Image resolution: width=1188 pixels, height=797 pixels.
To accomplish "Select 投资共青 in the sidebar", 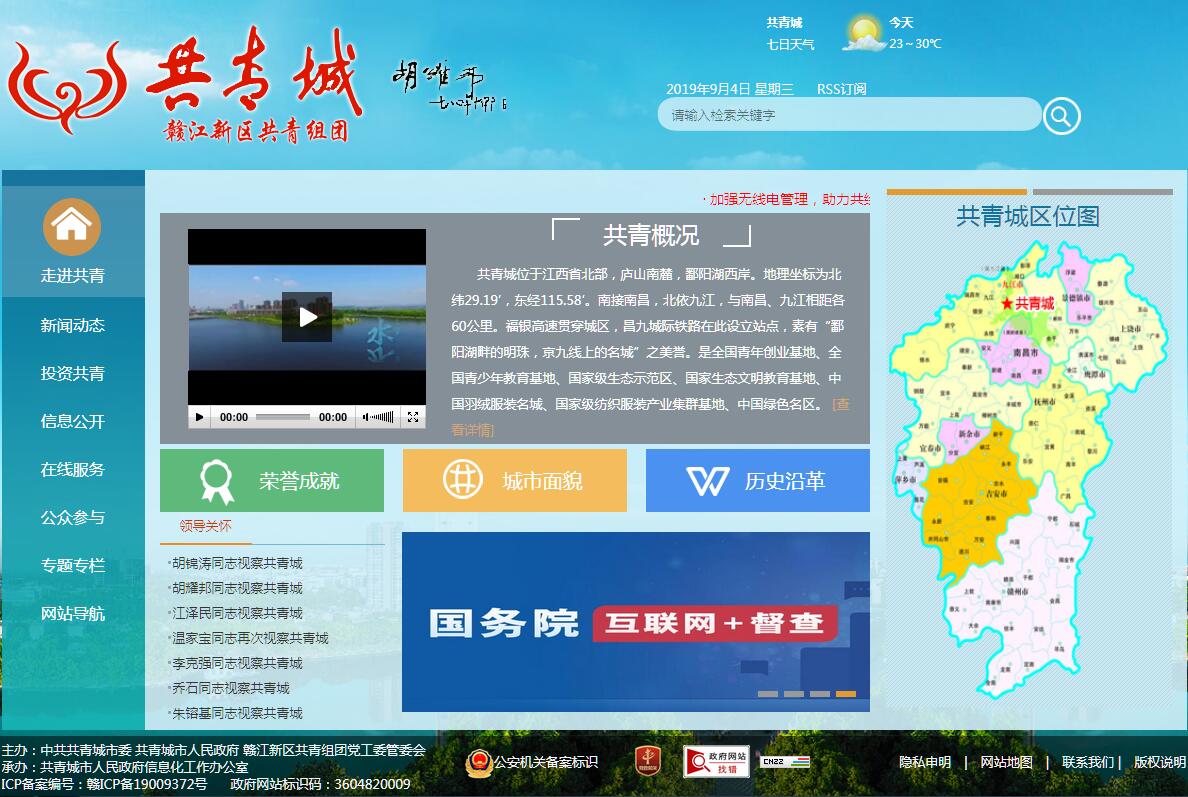I will (x=72, y=373).
